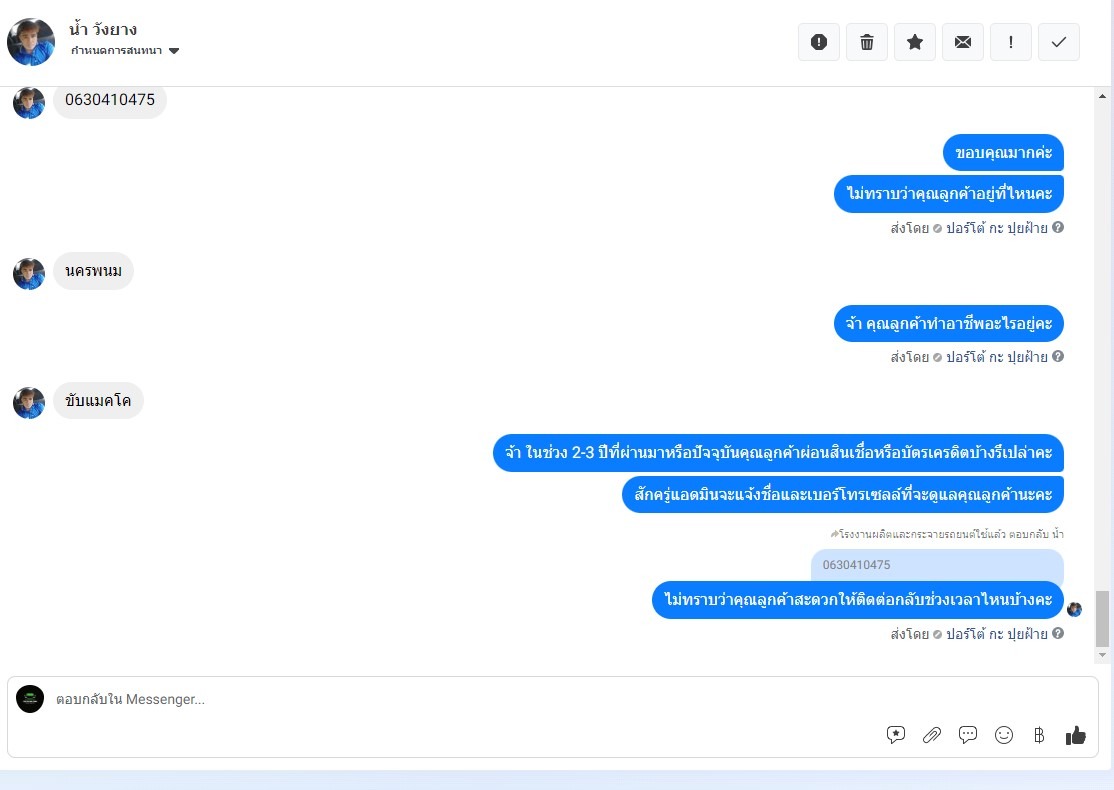
Task: Flag conversation as priority with exclamation icon
Action: [x=1011, y=42]
